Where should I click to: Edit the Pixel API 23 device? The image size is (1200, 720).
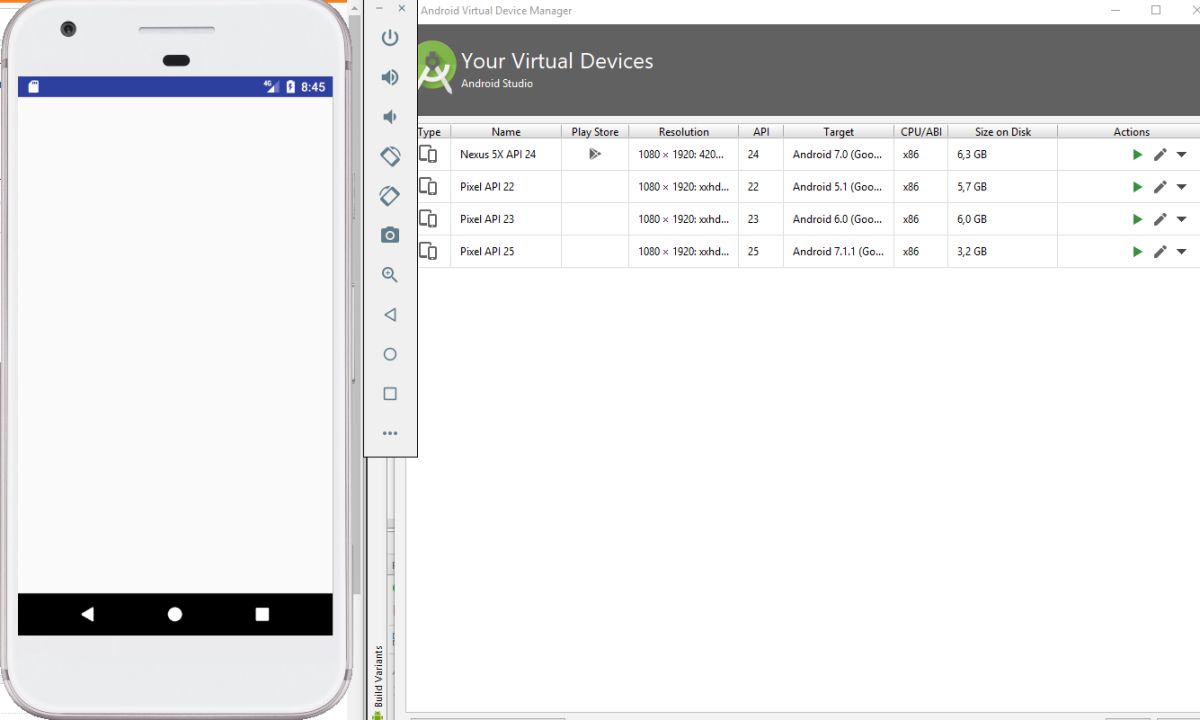pyautogui.click(x=1160, y=219)
